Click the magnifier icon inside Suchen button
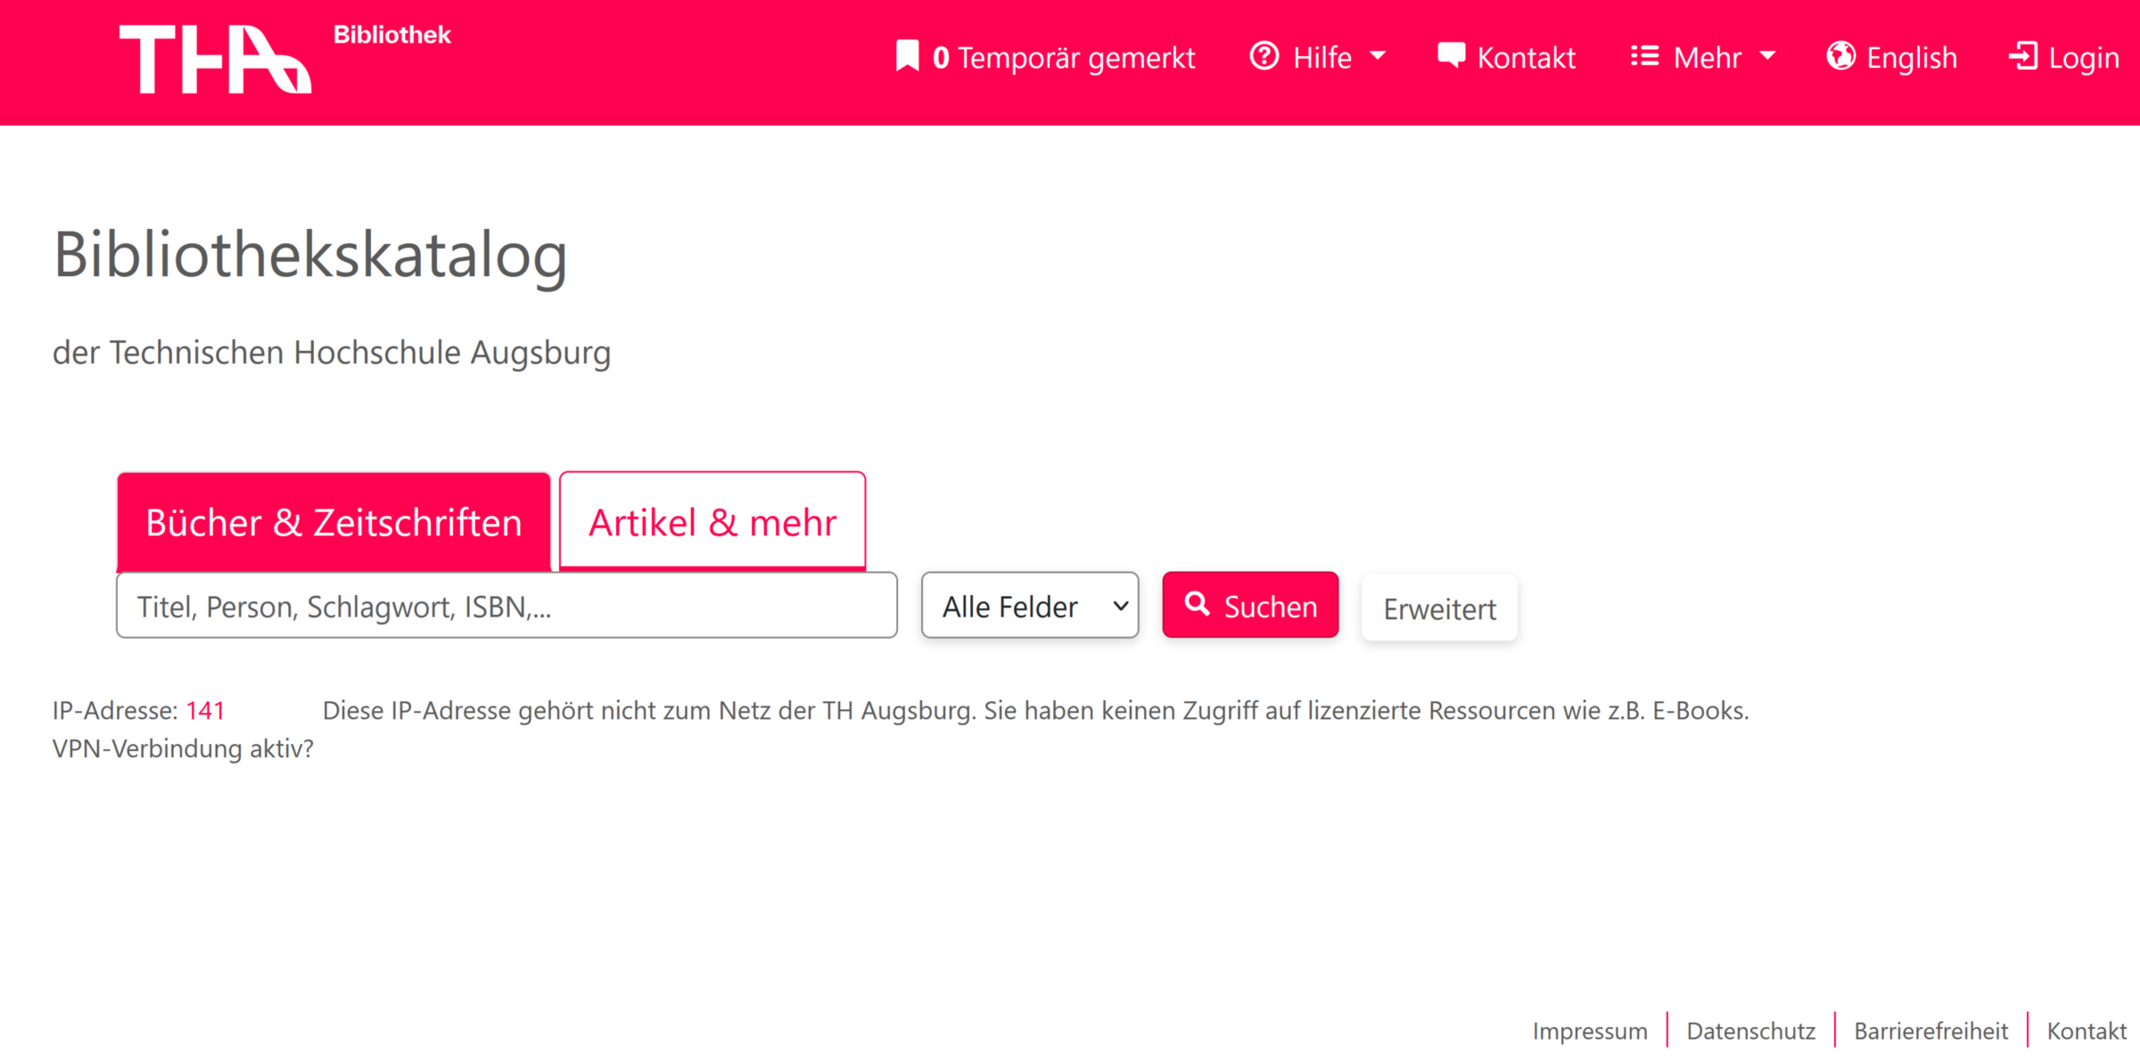Viewport: 2140px width, 1061px height. coord(1199,604)
